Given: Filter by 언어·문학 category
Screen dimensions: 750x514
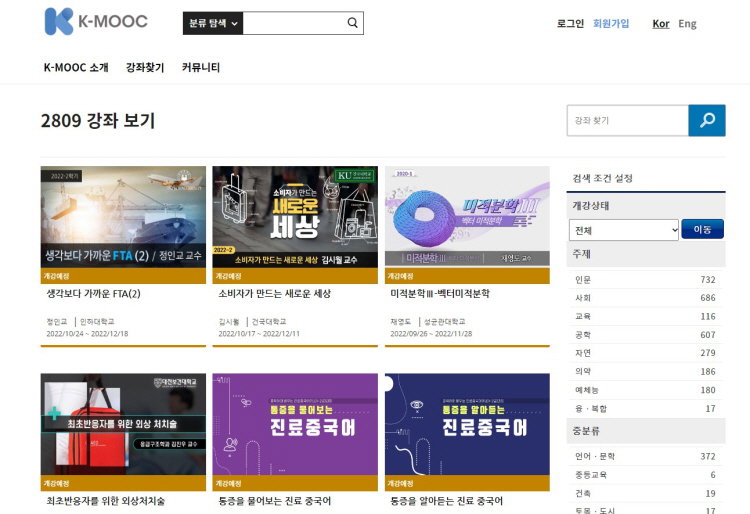Looking at the screenshot, I should coord(645,457).
